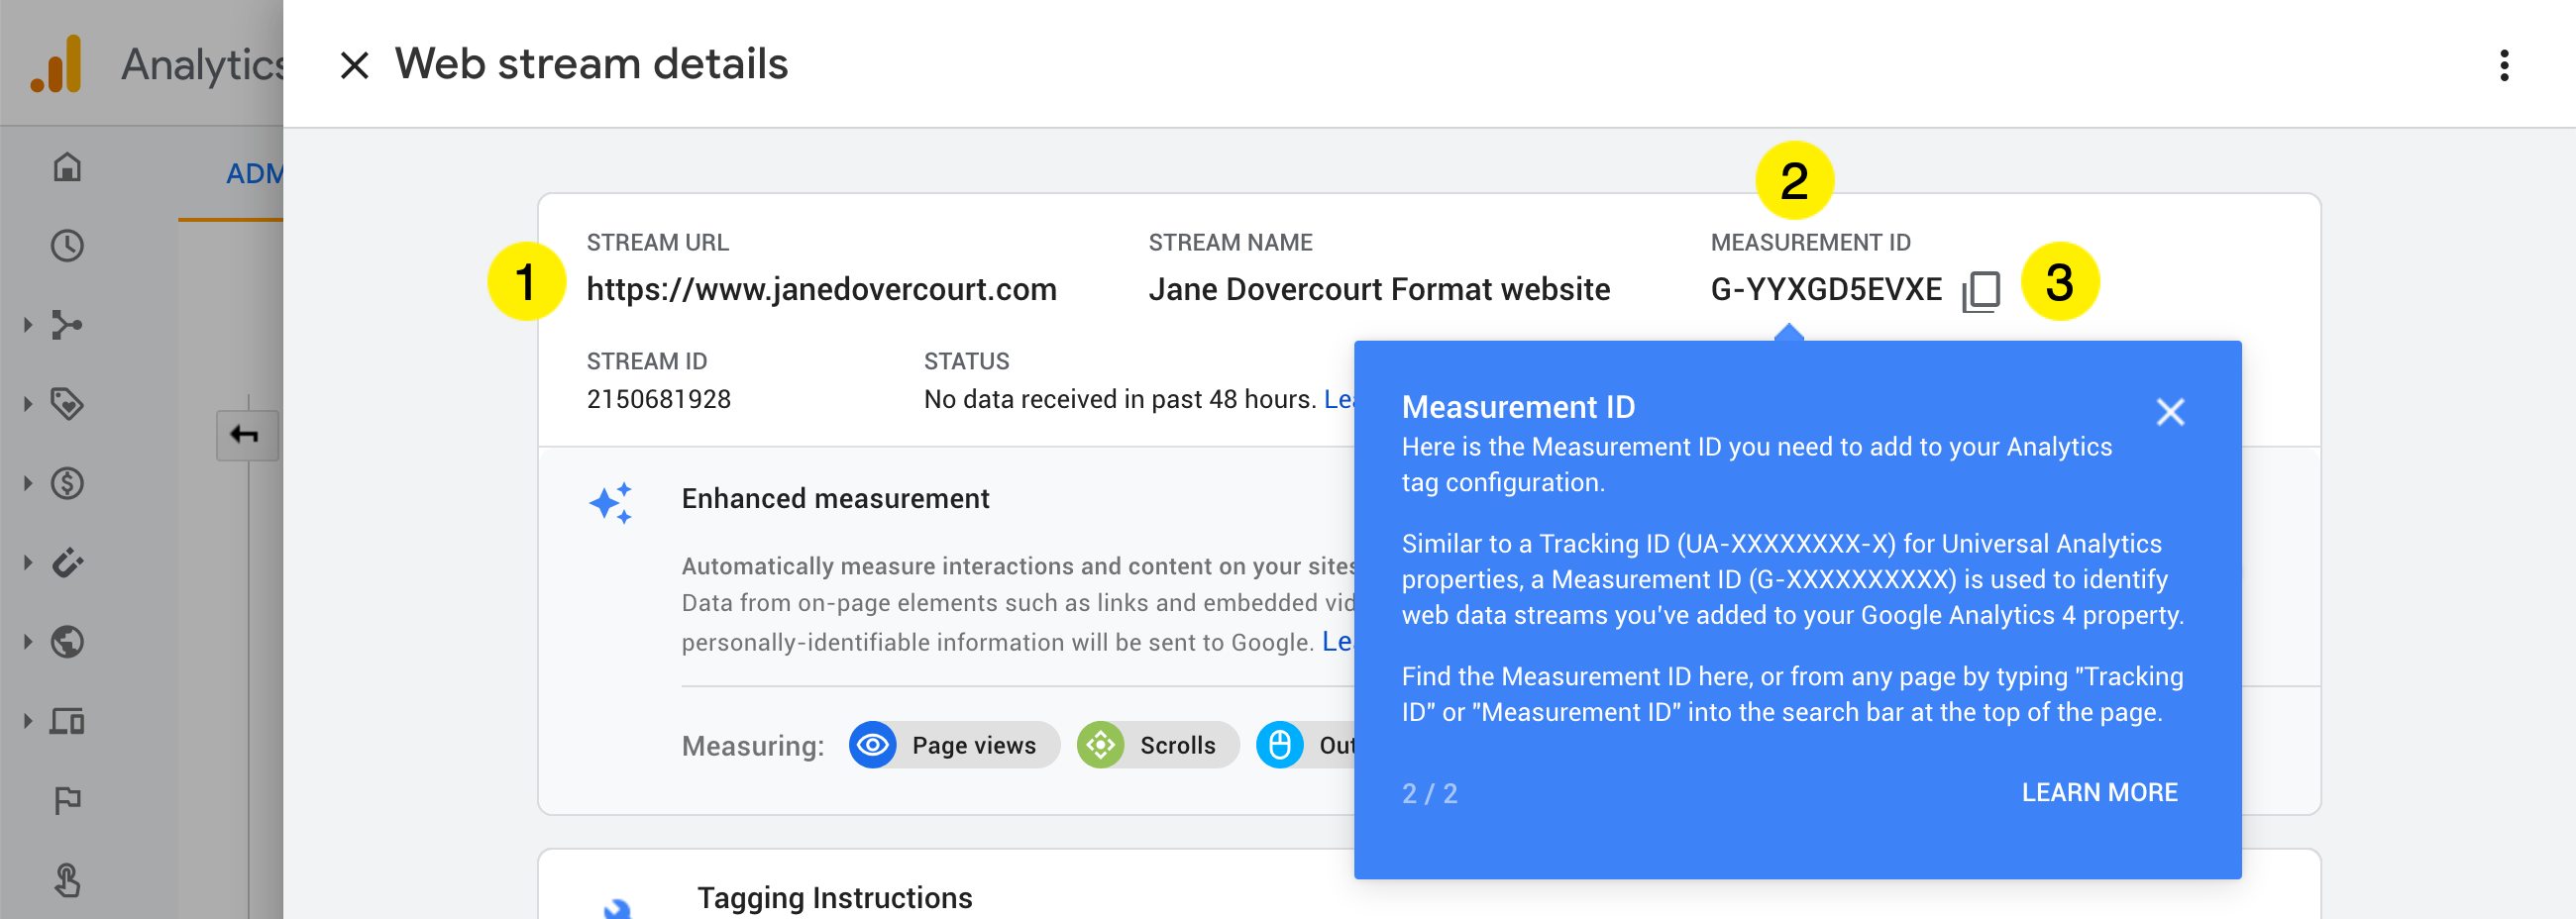Click the Google Analytics logo
The height and width of the screenshot is (919, 2576).
coord(56,64)
